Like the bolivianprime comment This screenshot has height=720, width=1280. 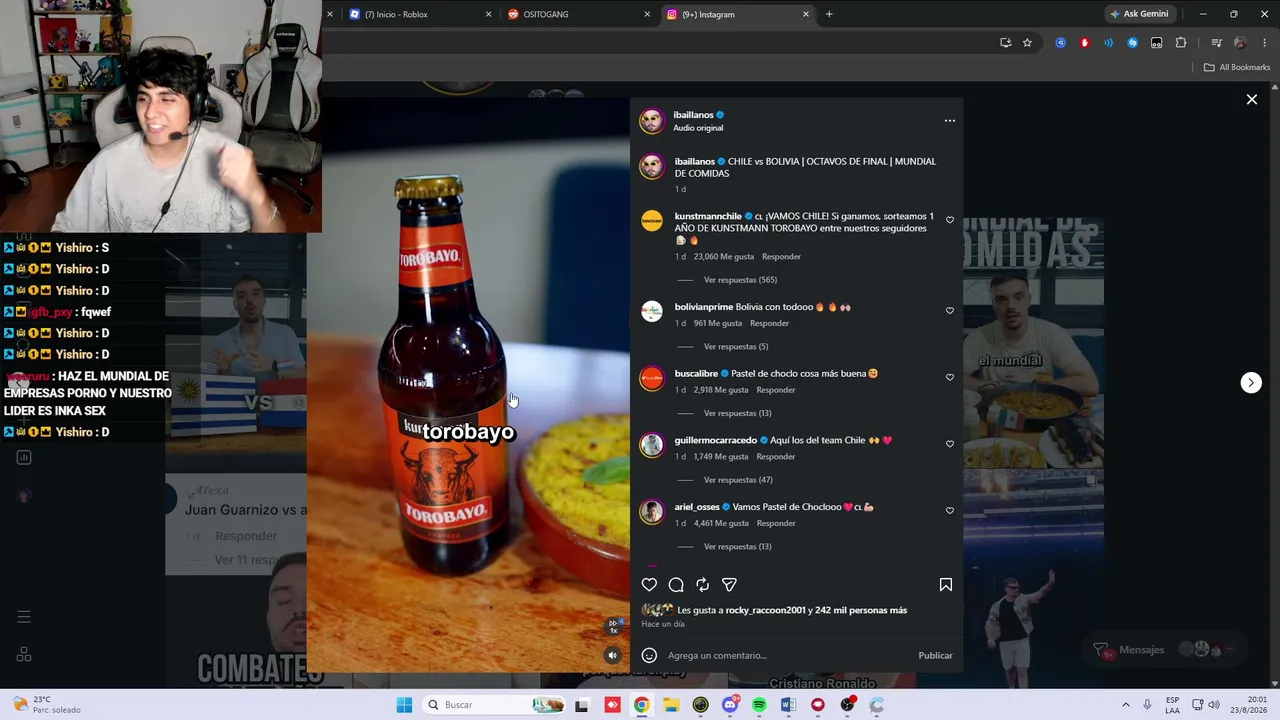[x=950, y=310]
